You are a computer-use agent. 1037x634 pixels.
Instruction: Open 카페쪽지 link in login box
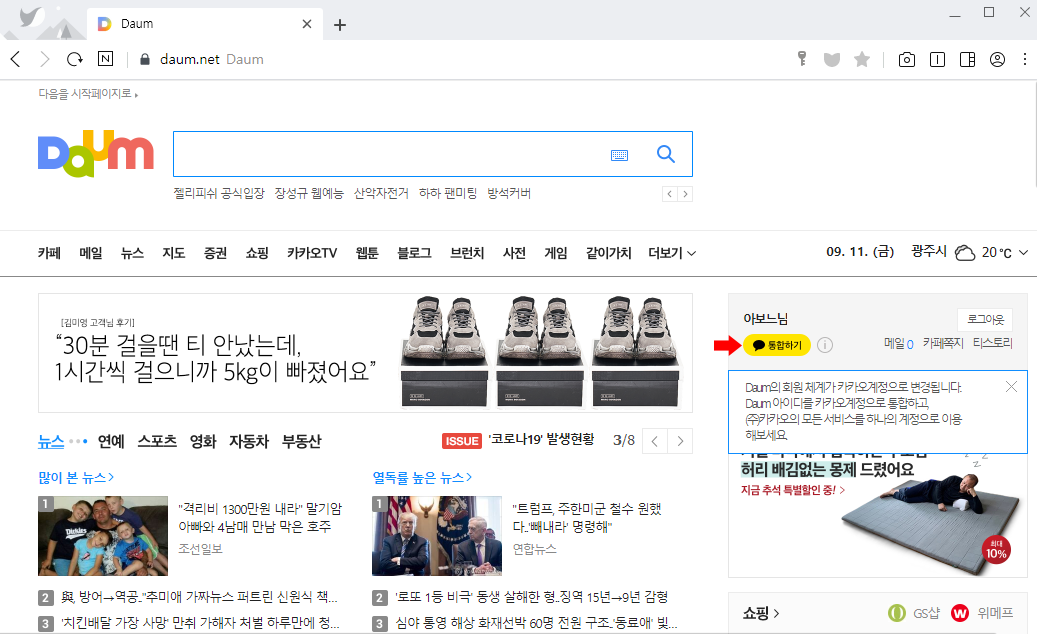[943, 343]
